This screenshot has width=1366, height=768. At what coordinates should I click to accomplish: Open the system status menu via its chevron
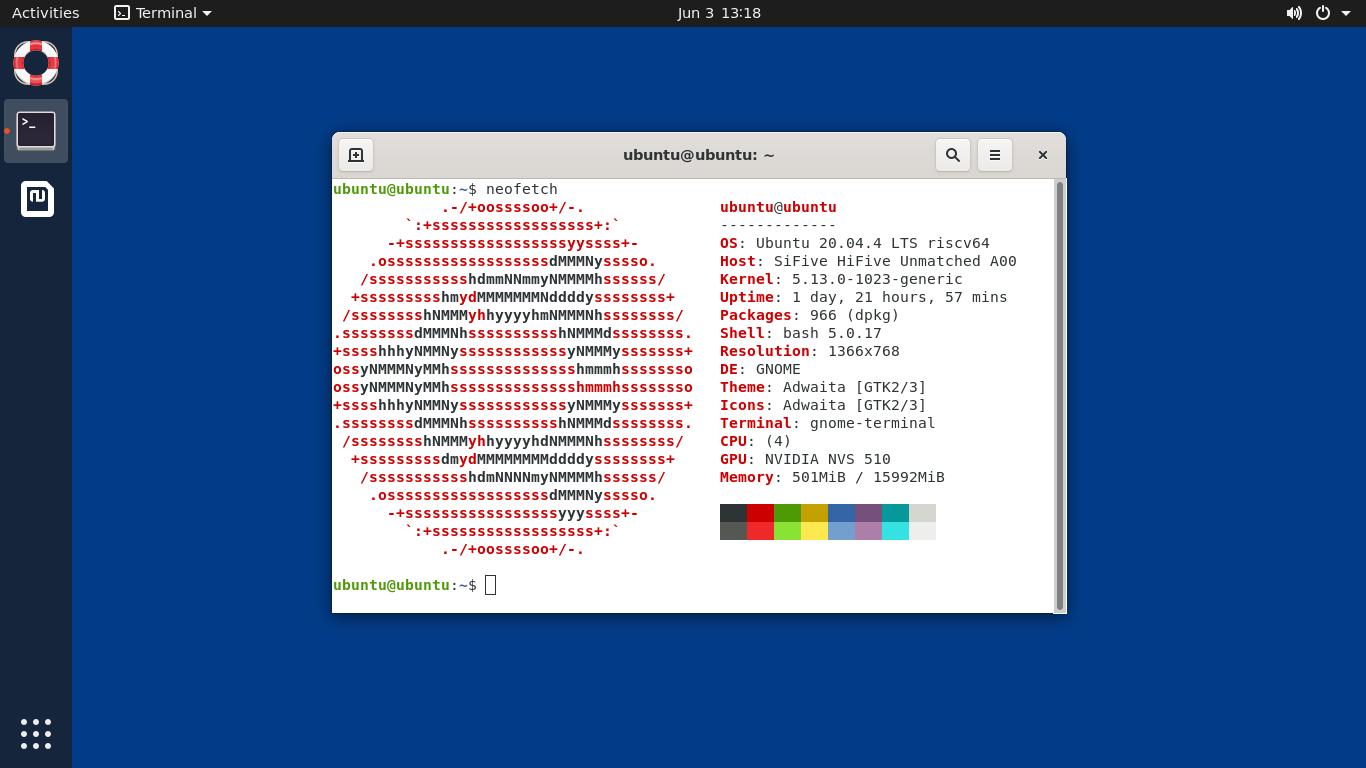pyautogui.click(x=1345, y=13)
